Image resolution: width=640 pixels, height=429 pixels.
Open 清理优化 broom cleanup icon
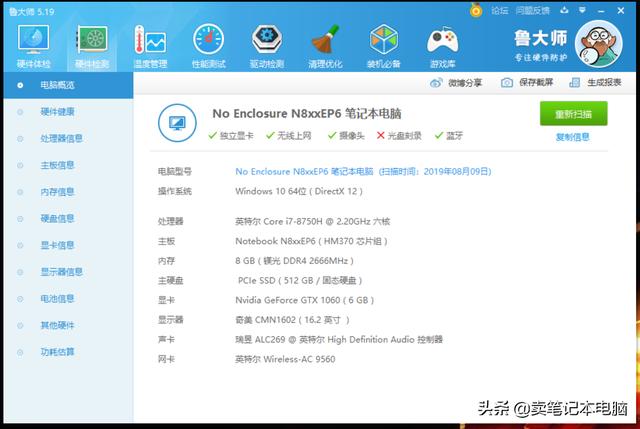(324, 41)
